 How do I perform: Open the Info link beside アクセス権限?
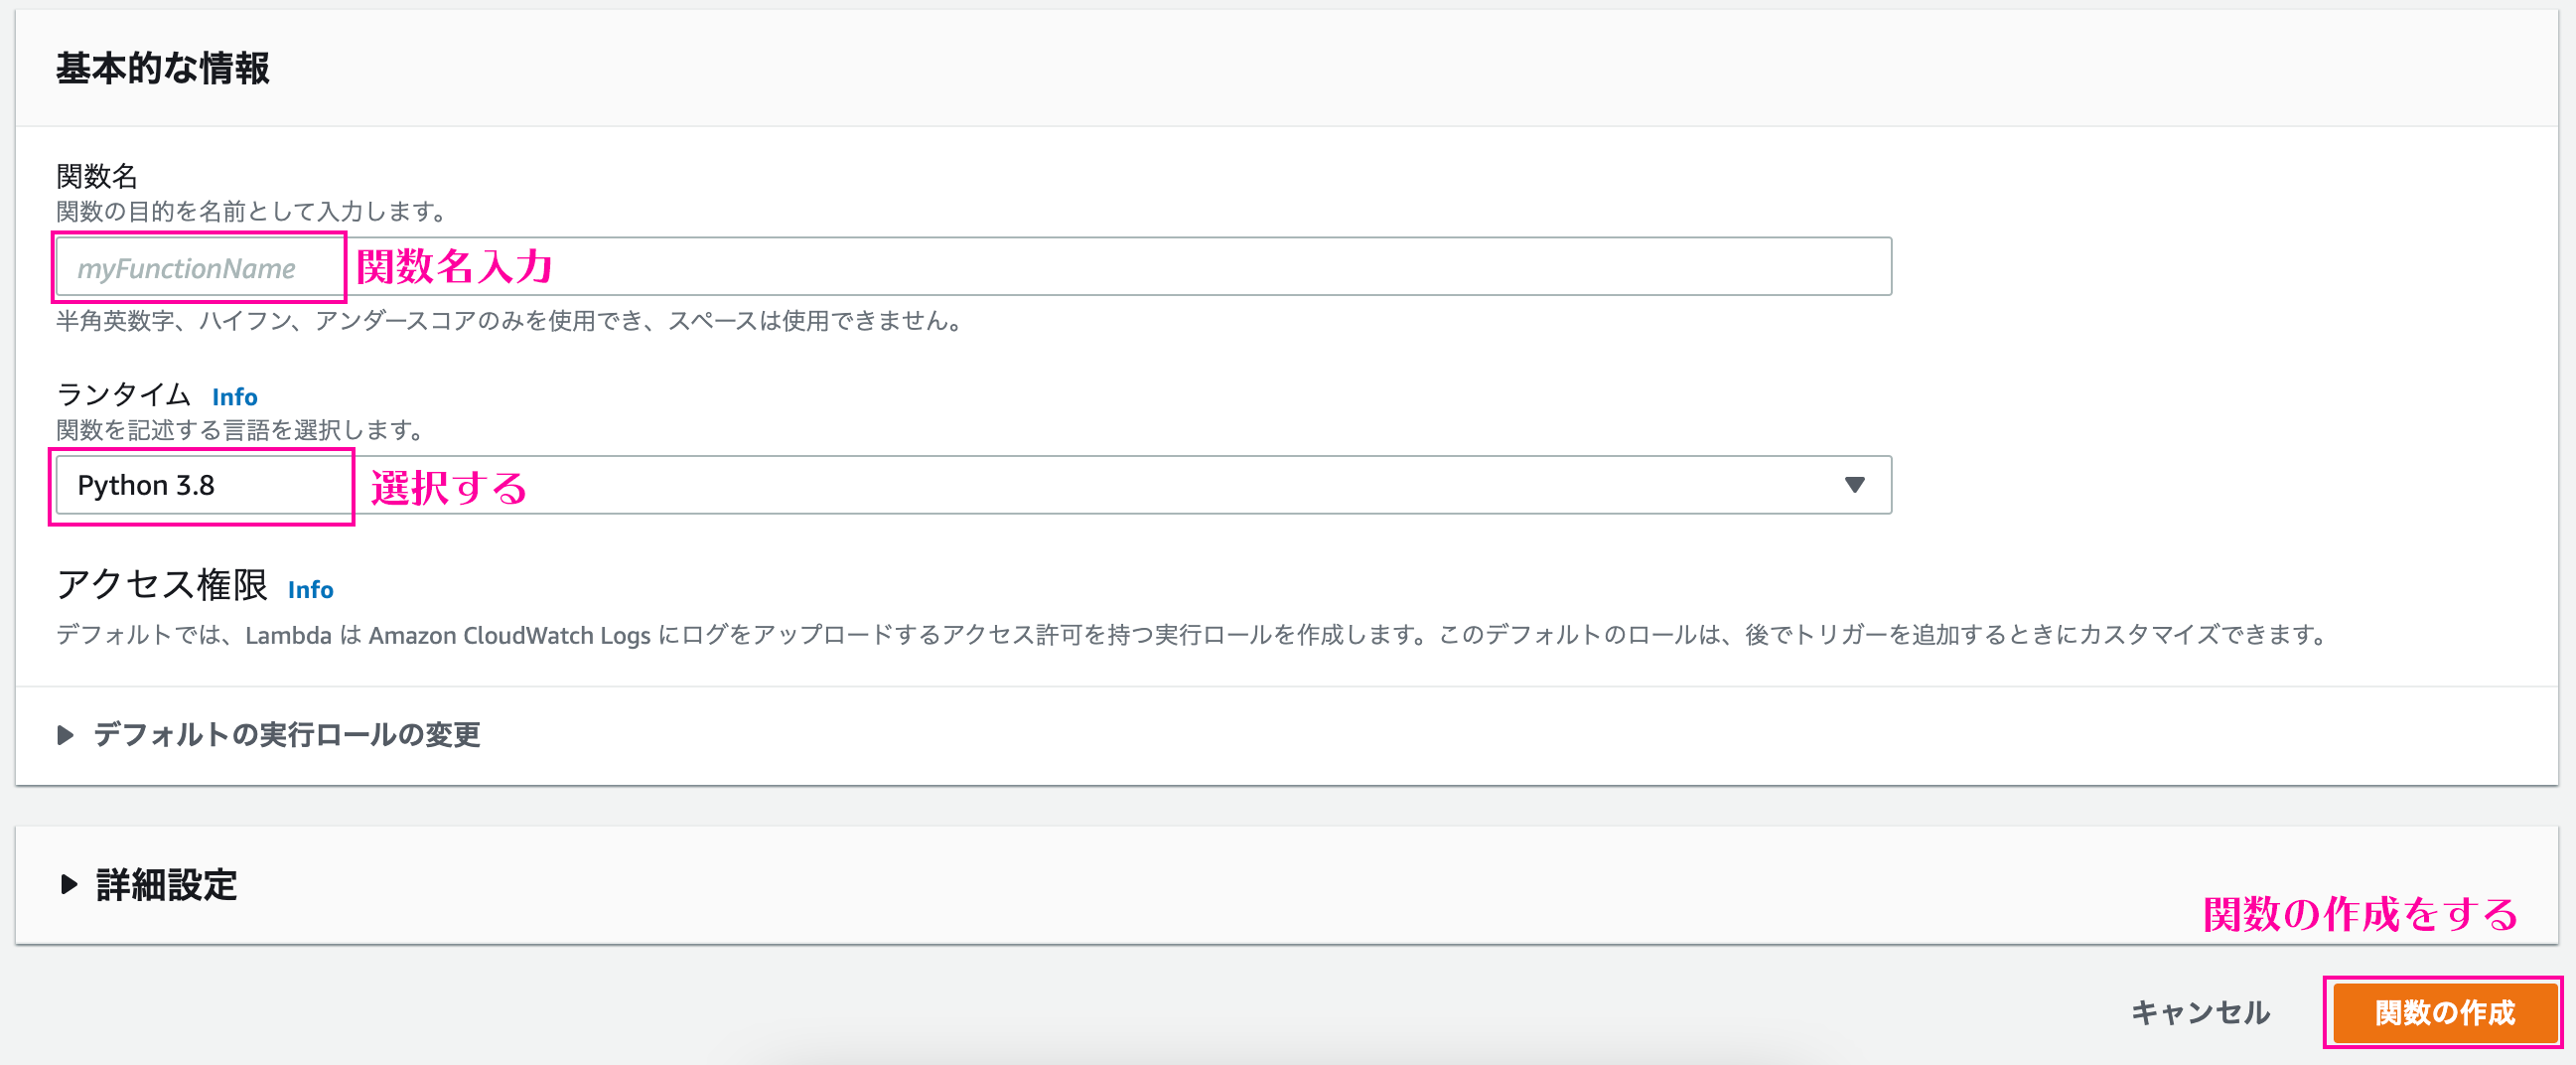[310, 590]
